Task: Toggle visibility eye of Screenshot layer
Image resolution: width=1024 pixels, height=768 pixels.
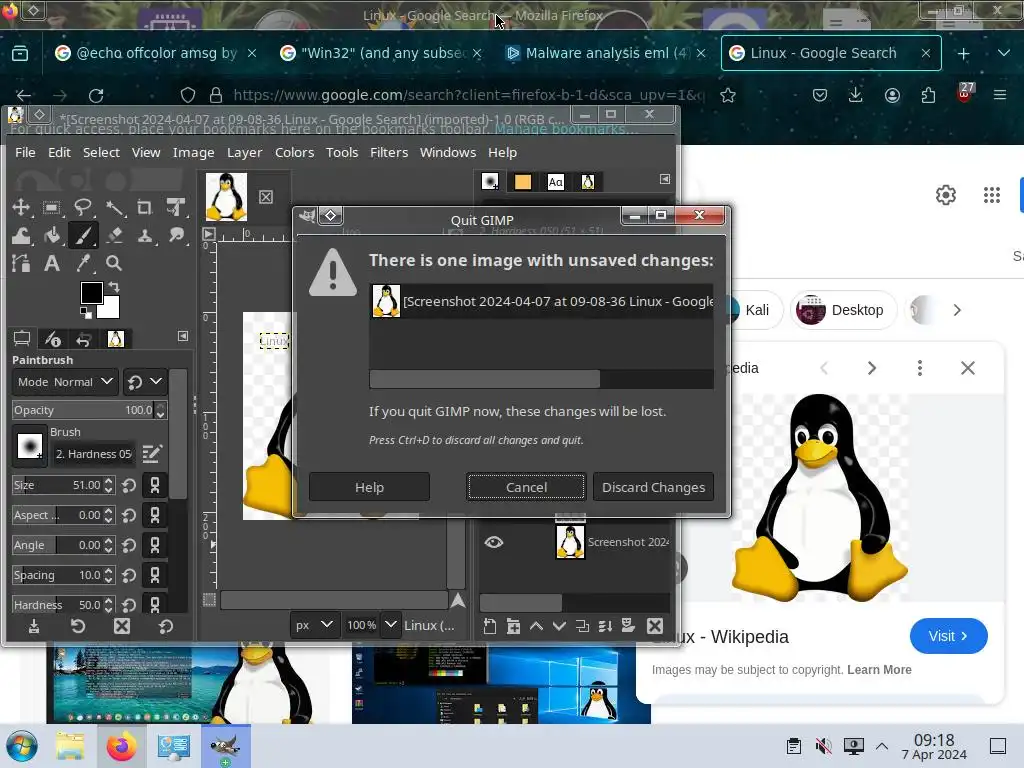Action: [494, 542]
